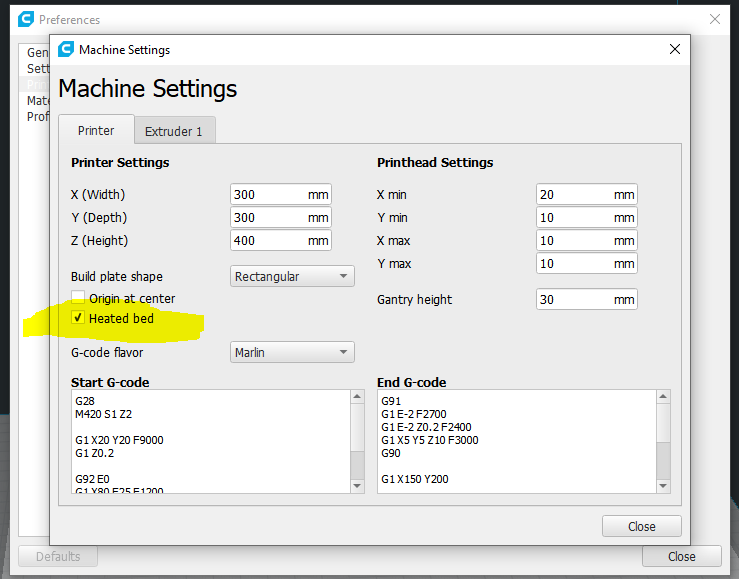Click the Defaults button in Preferences
This screenshot has width=739, height=579.
pos(58,556)
